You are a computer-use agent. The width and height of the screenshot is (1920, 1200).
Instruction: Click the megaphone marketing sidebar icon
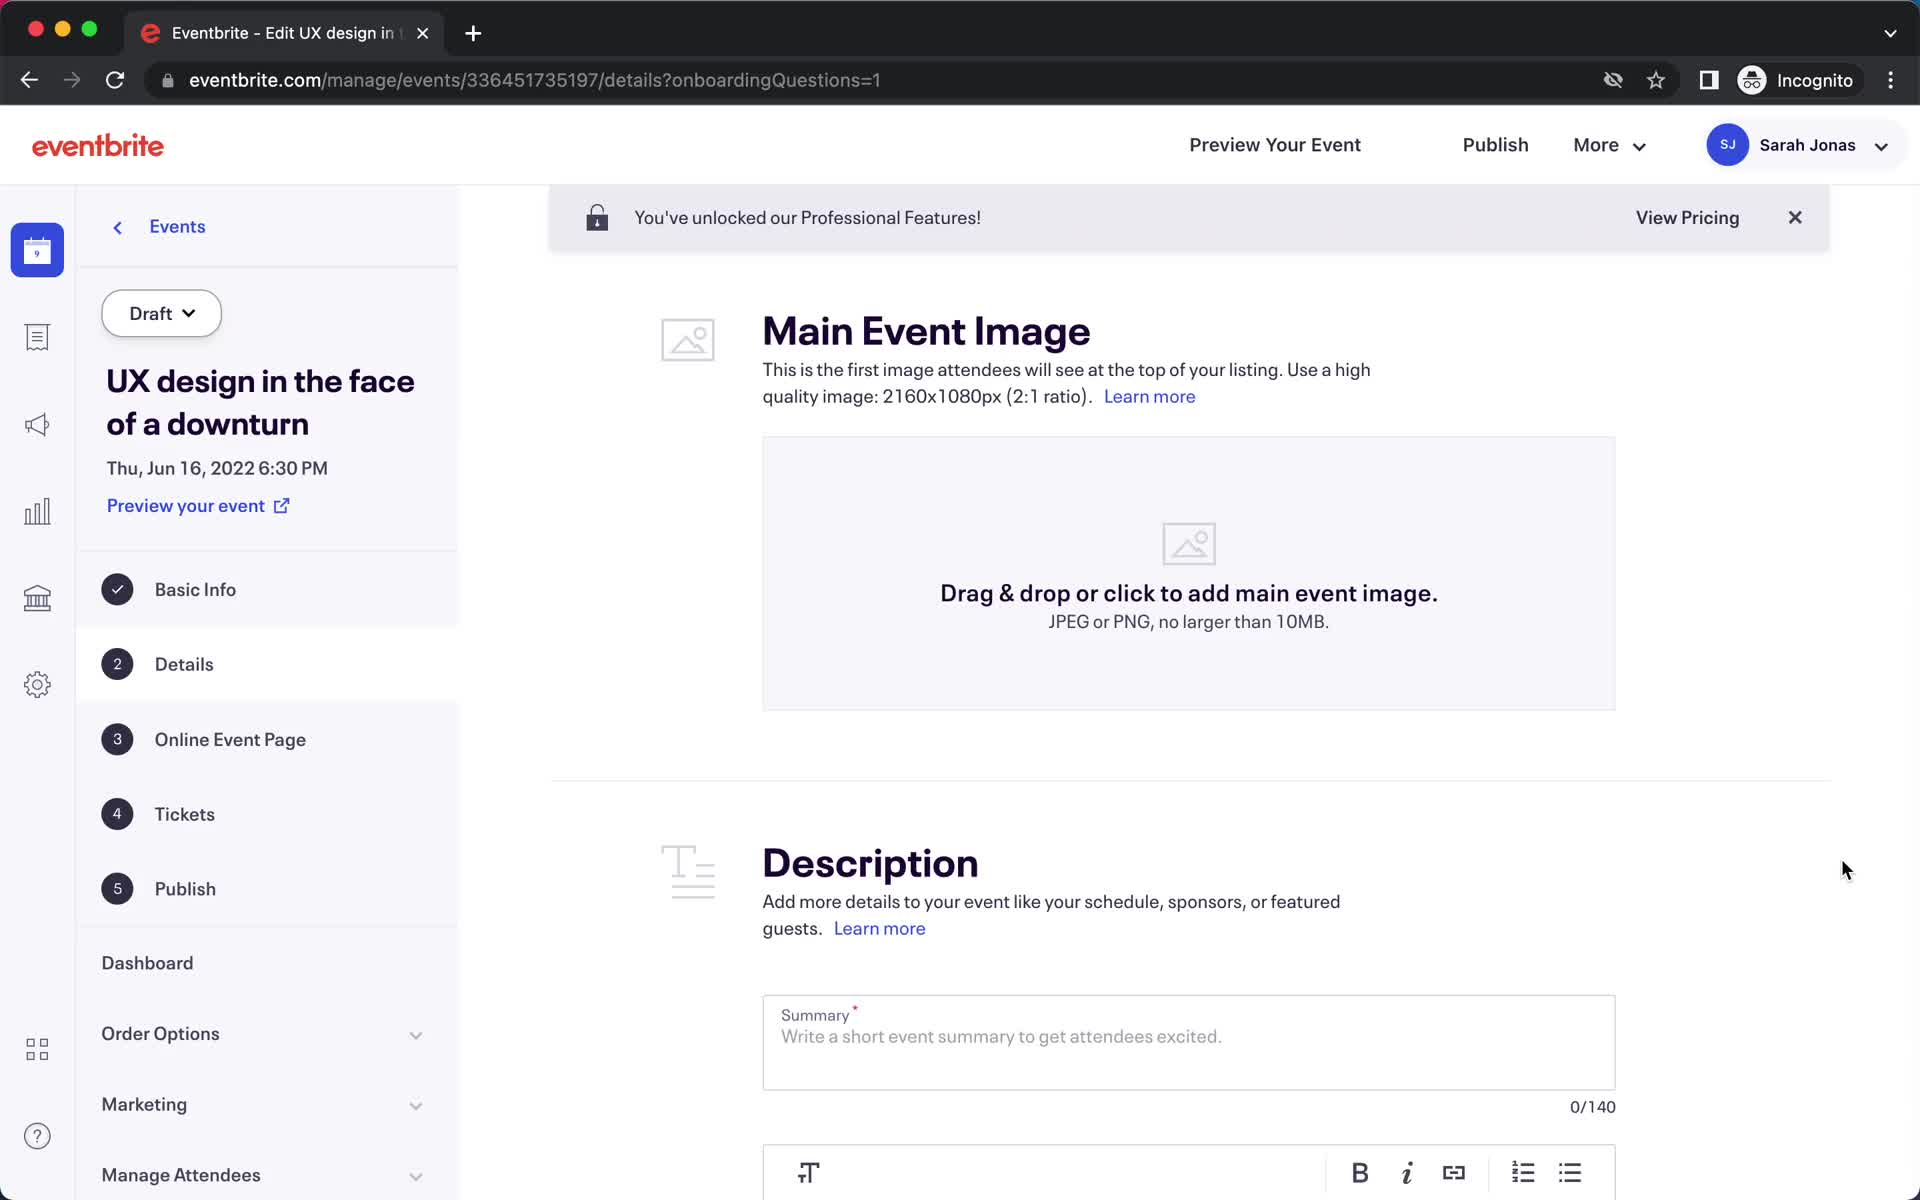click(x=37, y=424)
